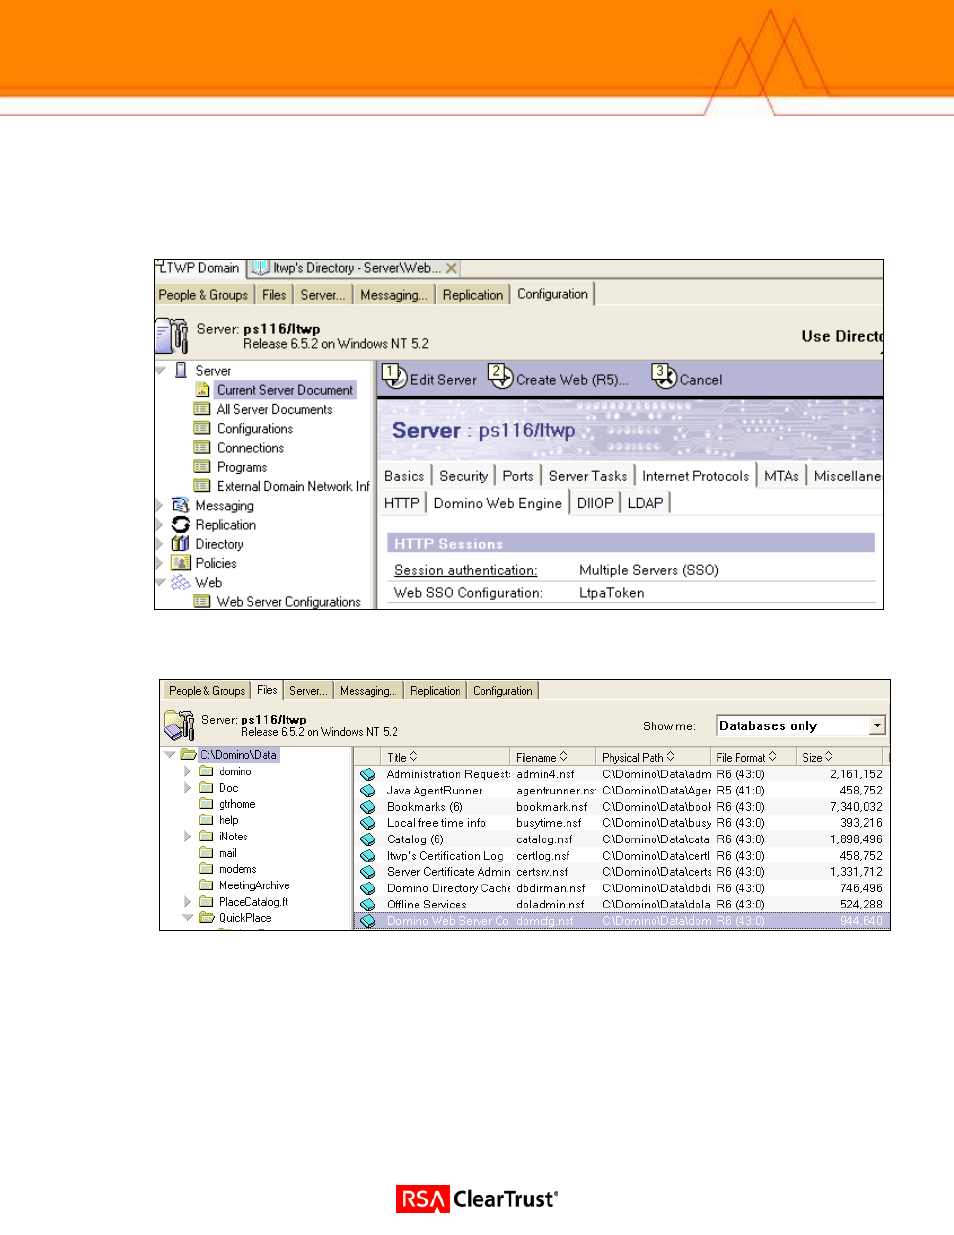Click the Edit Server button label
Image resolution: width=954 pixels, height=1235 pixels.
tap(443, 380)
